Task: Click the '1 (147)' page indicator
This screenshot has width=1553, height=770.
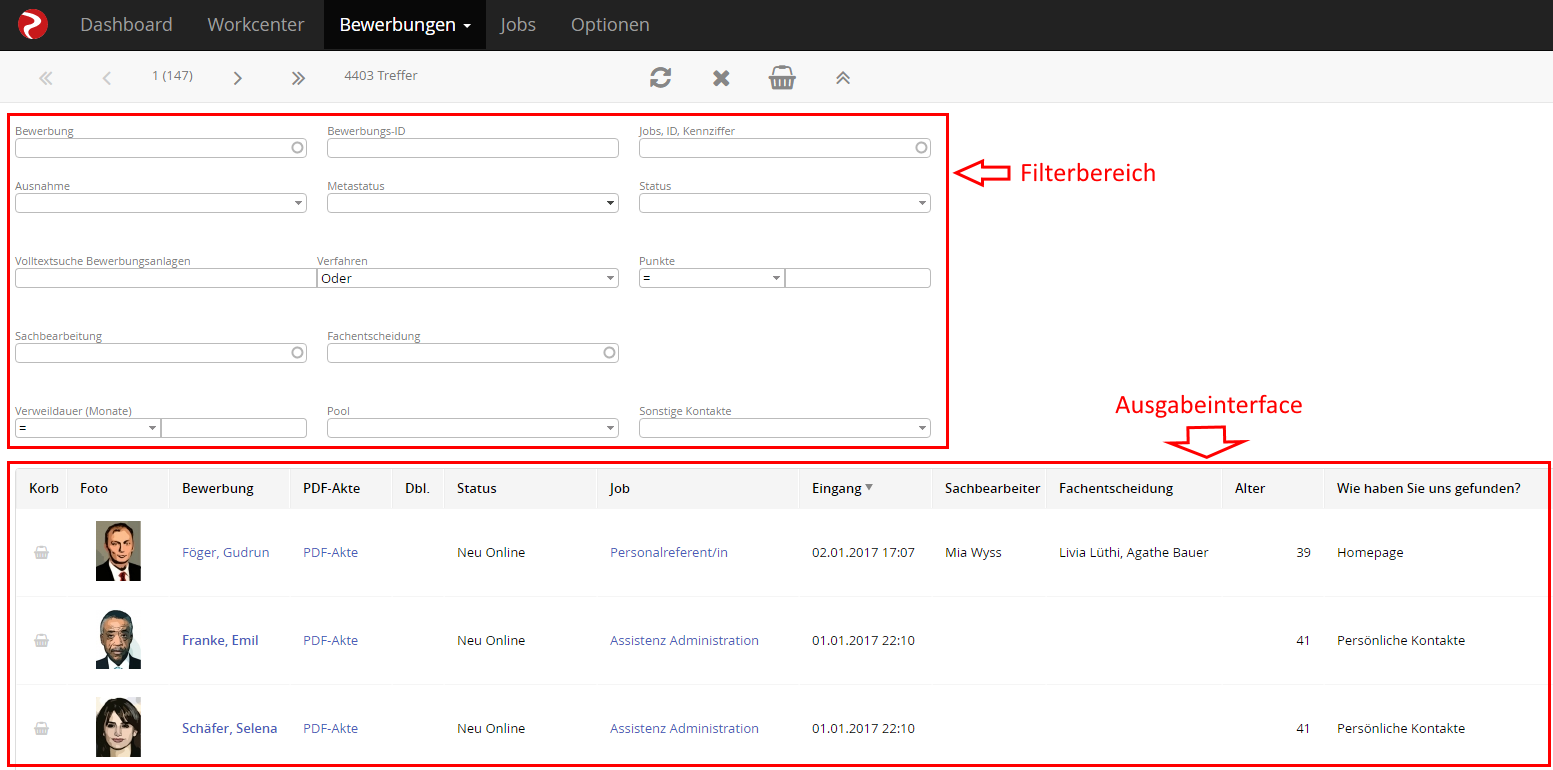Action: [172, 75]
